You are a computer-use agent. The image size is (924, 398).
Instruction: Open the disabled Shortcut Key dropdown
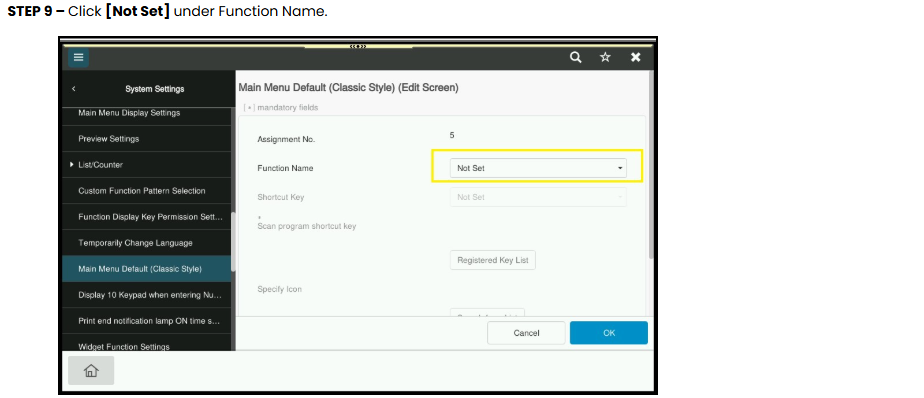click(538, 197)
